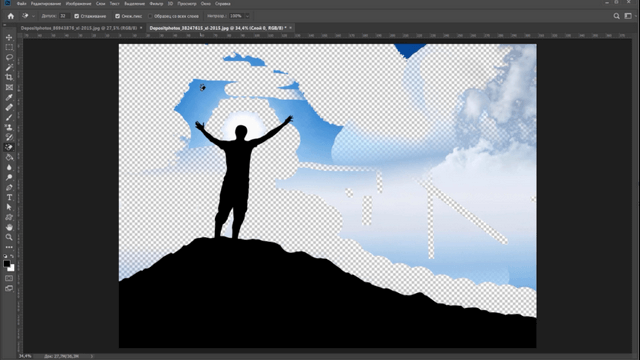Viewport: 640px width, 360px height.
Task: Close the Depositphotos_88943876 document tab
Action: point(141,28)
